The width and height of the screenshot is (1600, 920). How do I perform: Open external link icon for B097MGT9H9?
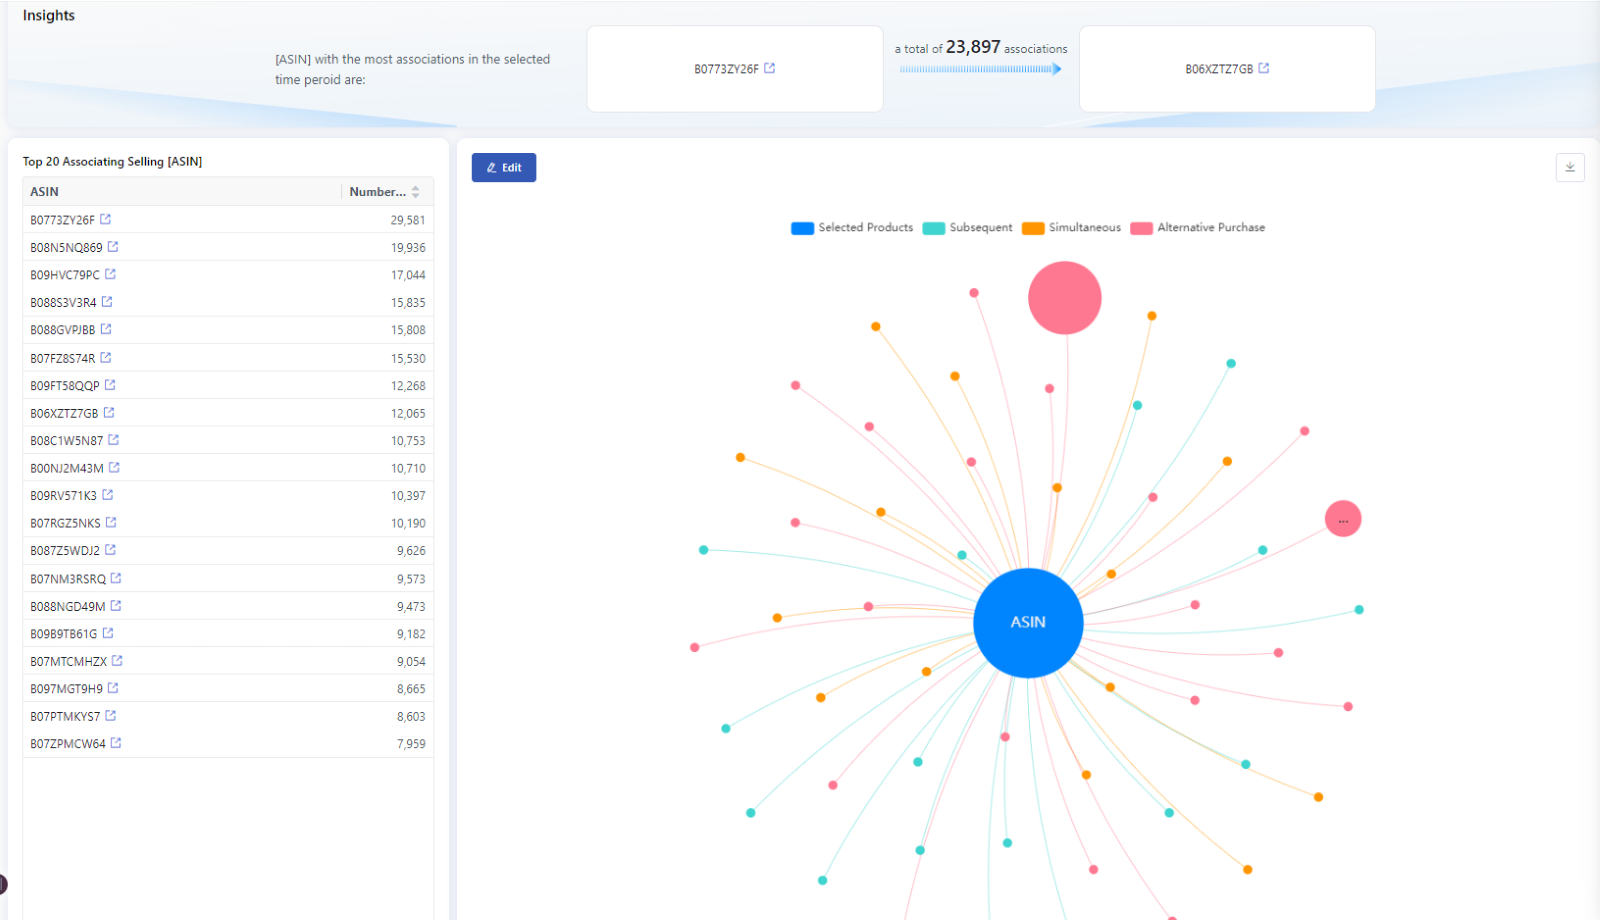(x=113, y=687)
